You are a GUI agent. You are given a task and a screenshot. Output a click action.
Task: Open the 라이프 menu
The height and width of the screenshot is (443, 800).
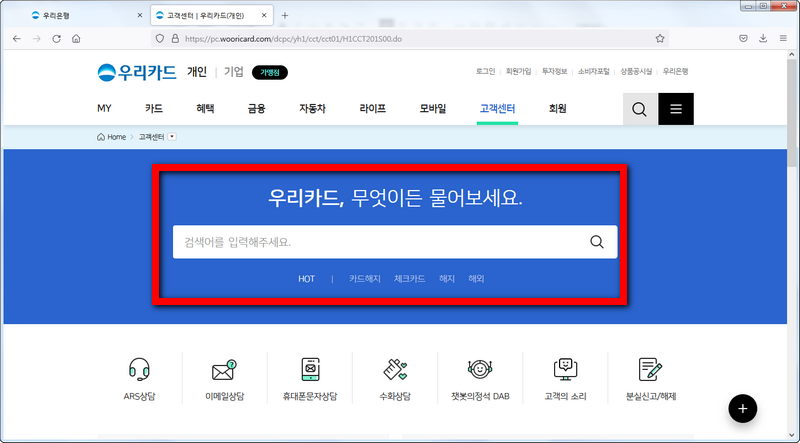(x=372, y=108)
